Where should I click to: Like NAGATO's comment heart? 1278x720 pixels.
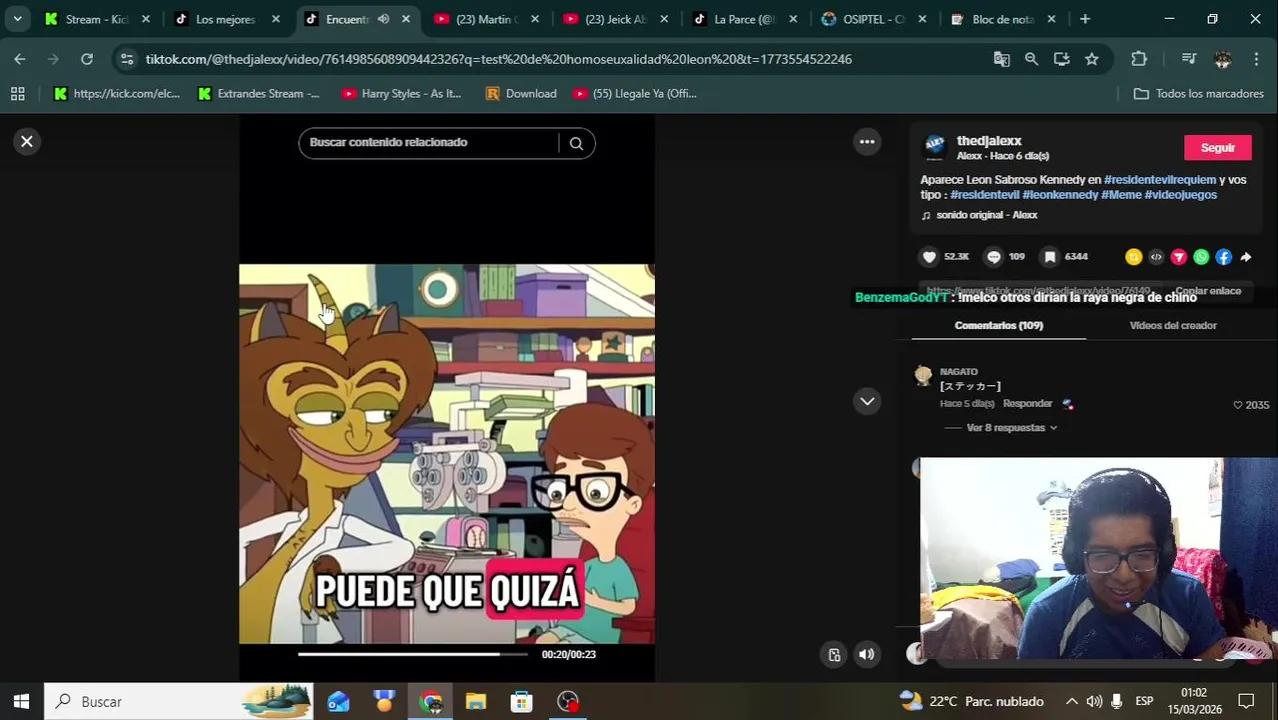click(x=1238, y=405)
